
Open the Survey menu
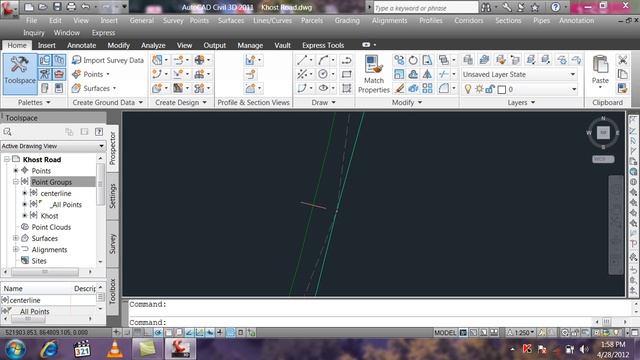[x=173, y=20]
